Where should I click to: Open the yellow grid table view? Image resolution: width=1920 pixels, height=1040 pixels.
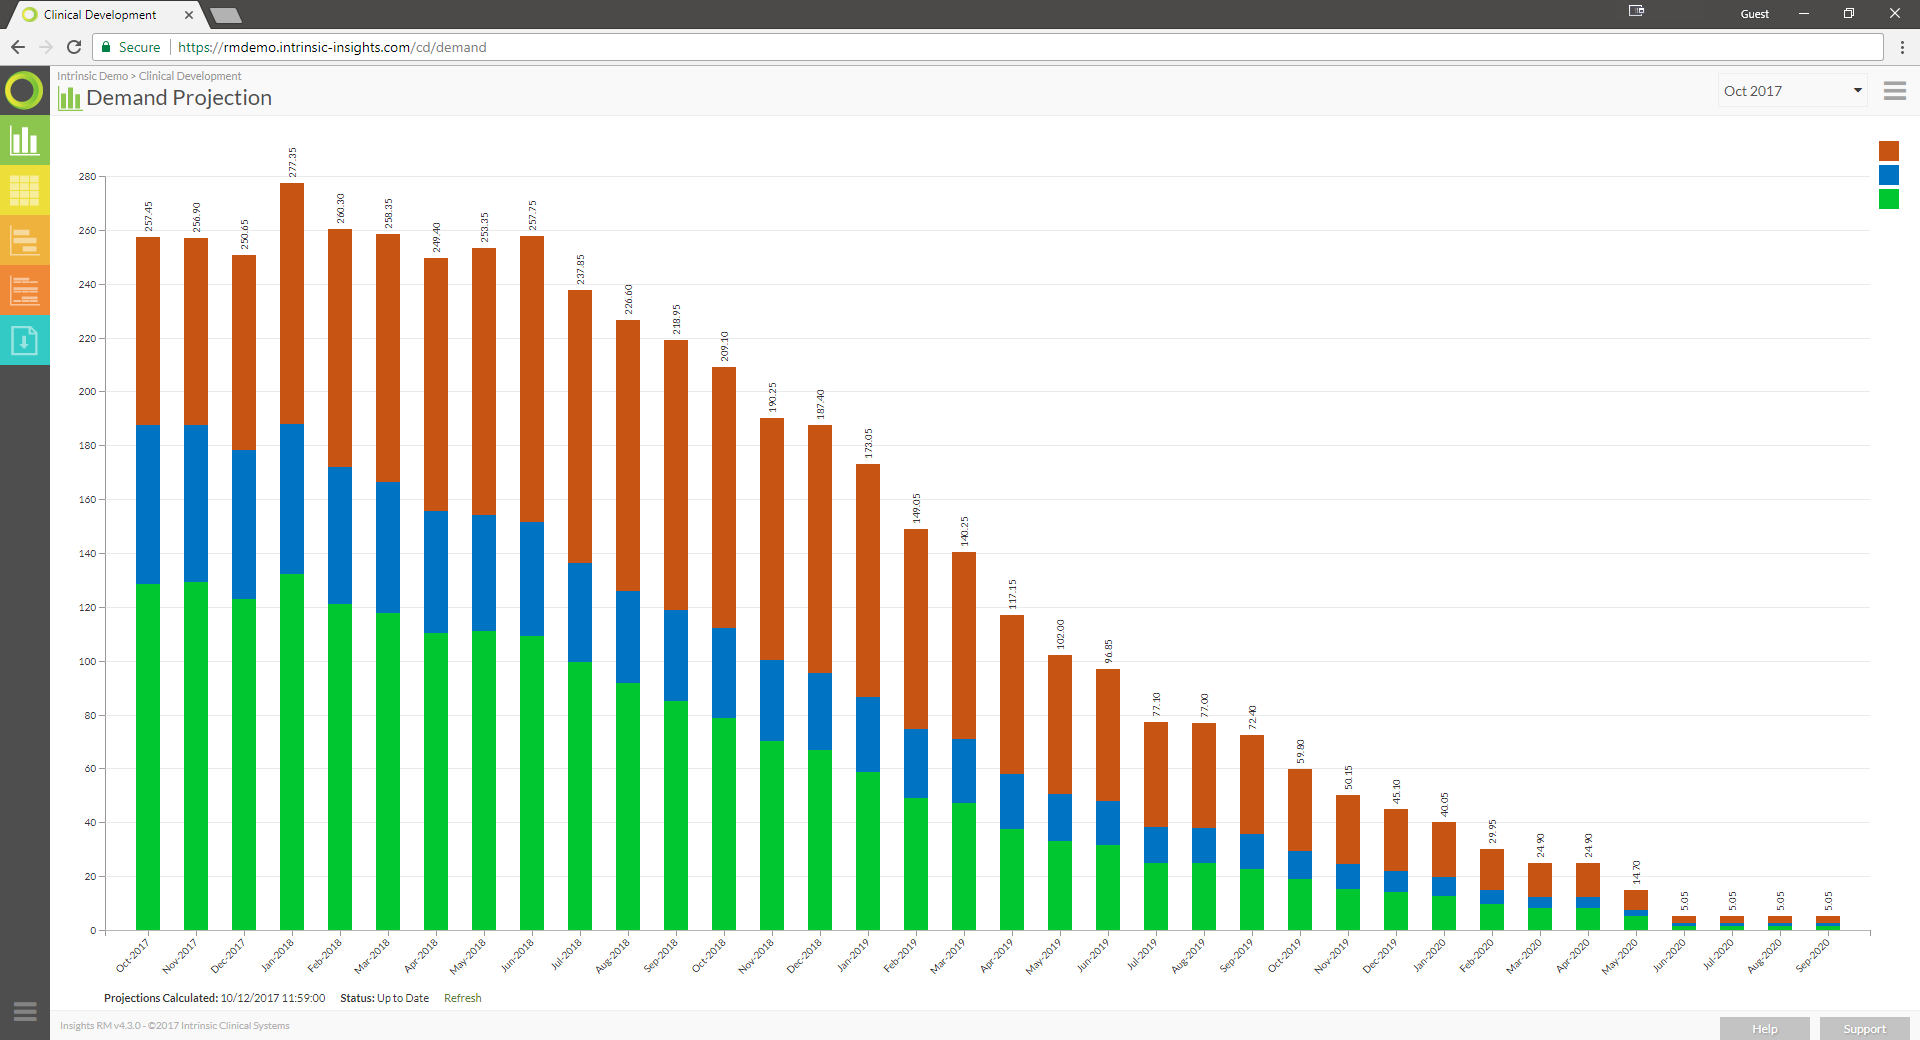(x=24, y=190)
